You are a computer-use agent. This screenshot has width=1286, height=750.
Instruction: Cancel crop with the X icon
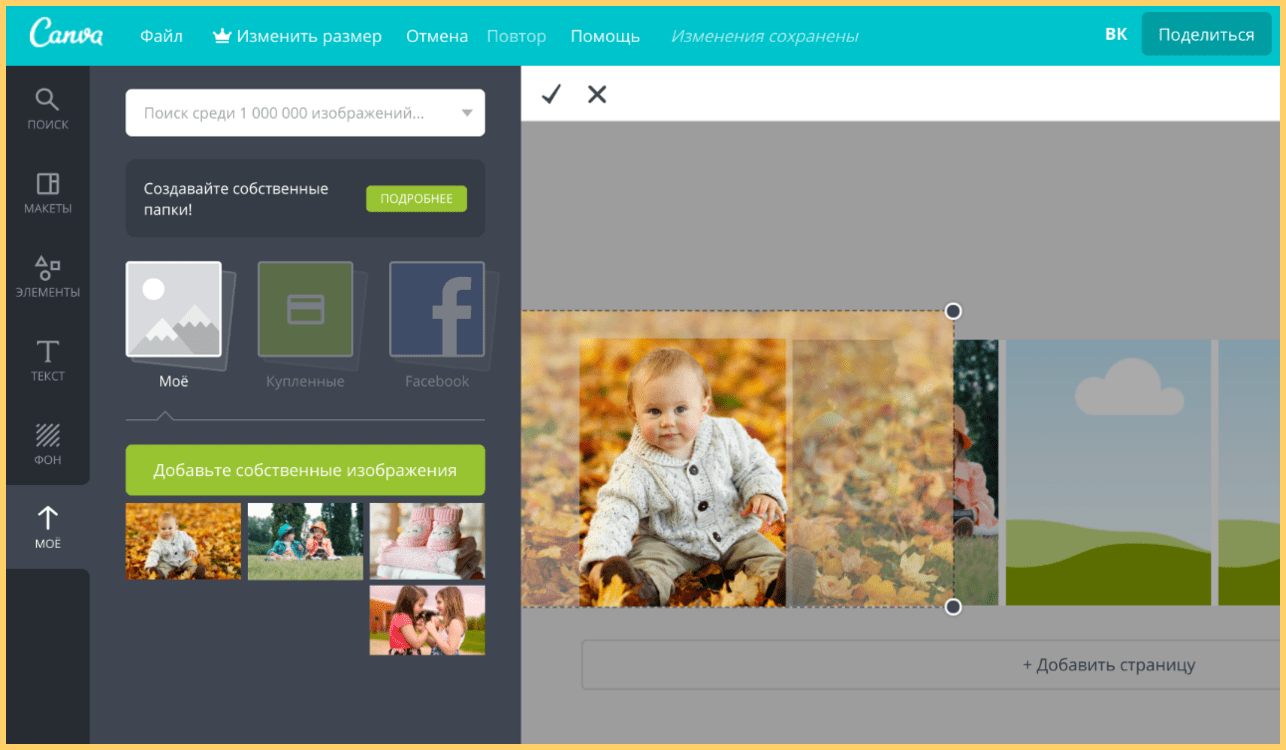(x=597, y=94)
